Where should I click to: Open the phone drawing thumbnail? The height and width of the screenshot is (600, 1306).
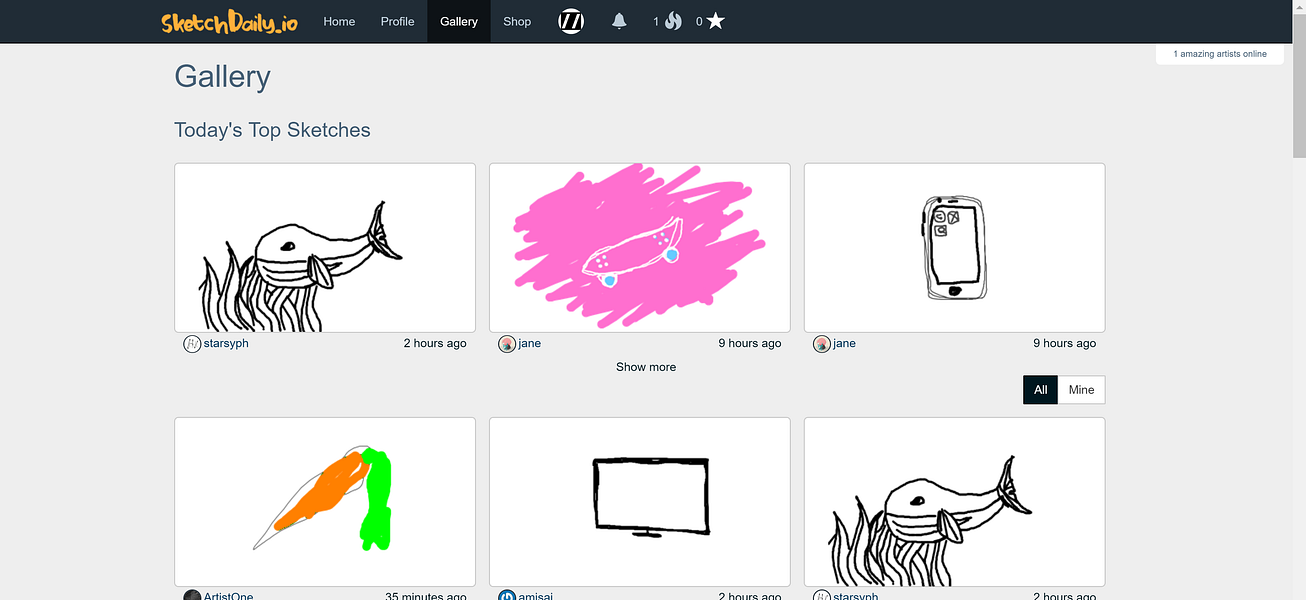point(954,247)
